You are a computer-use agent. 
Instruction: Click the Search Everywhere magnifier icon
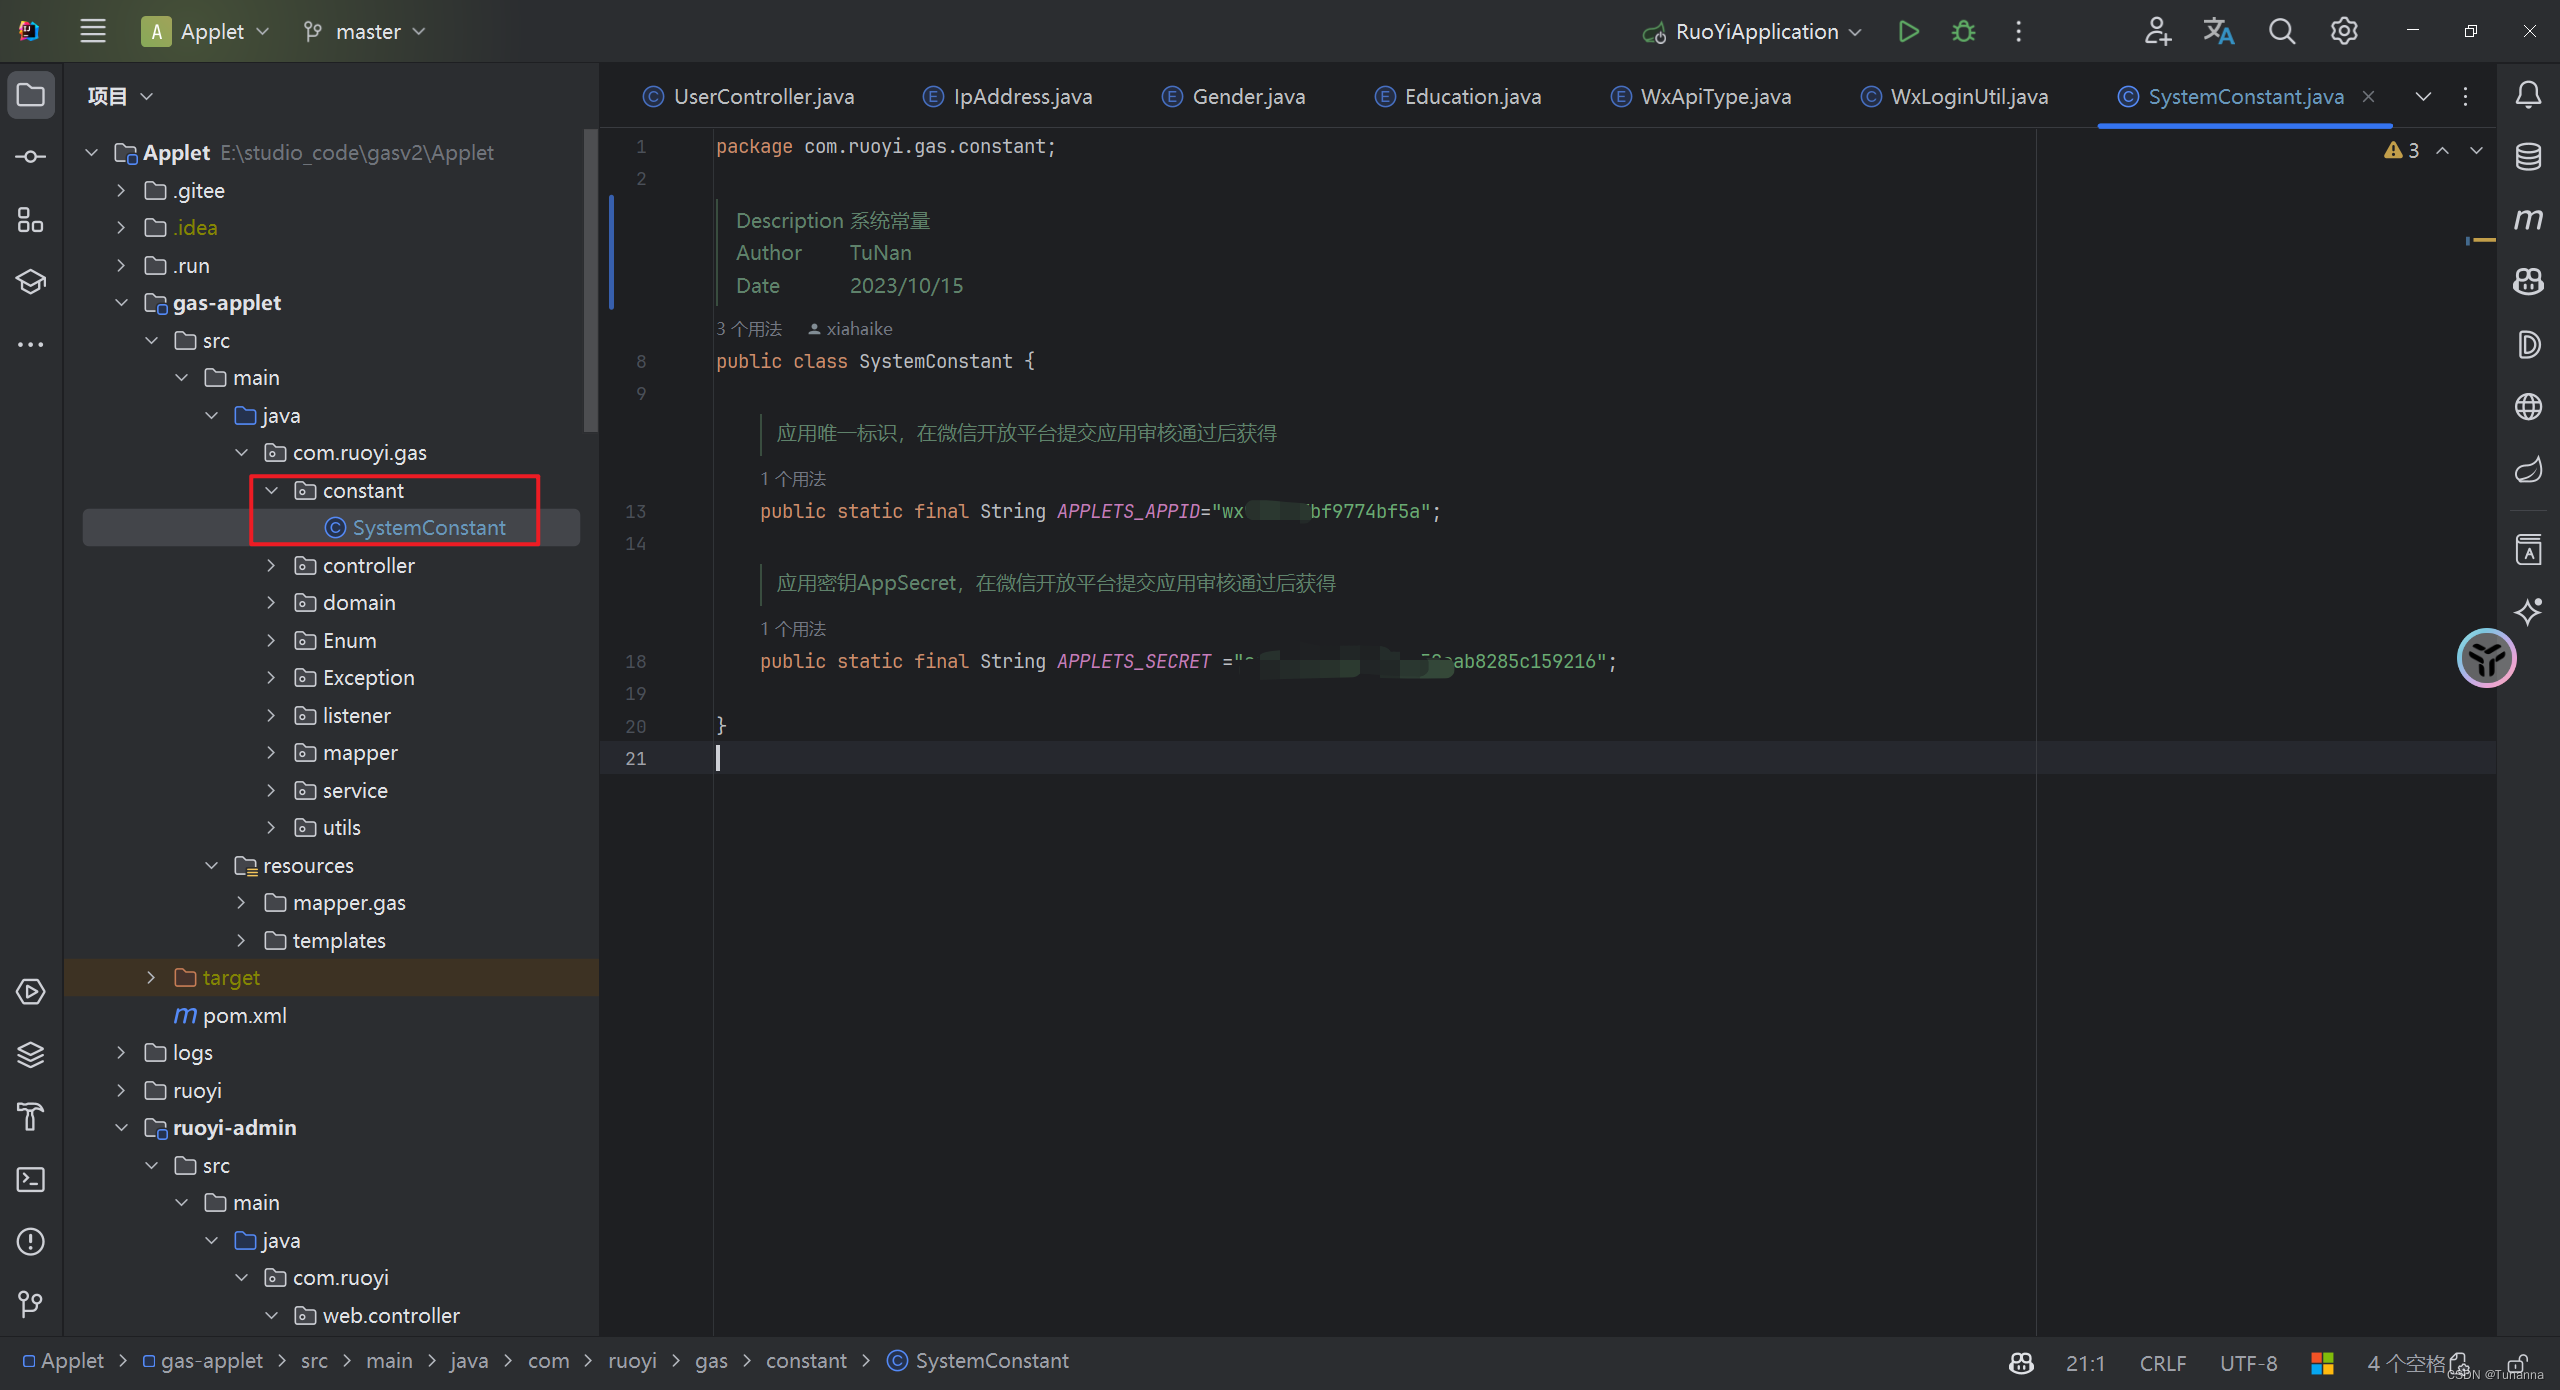2281,31
